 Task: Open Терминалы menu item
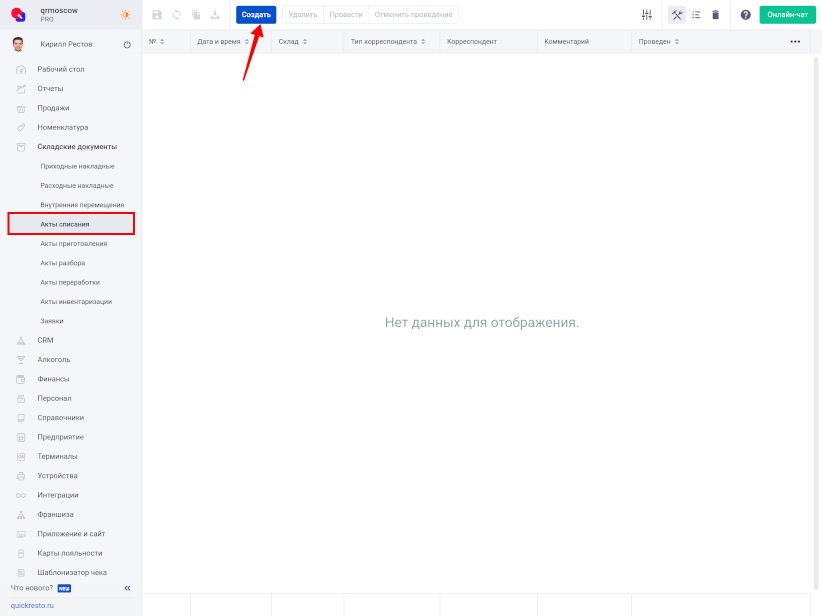(x=57, y=457)
